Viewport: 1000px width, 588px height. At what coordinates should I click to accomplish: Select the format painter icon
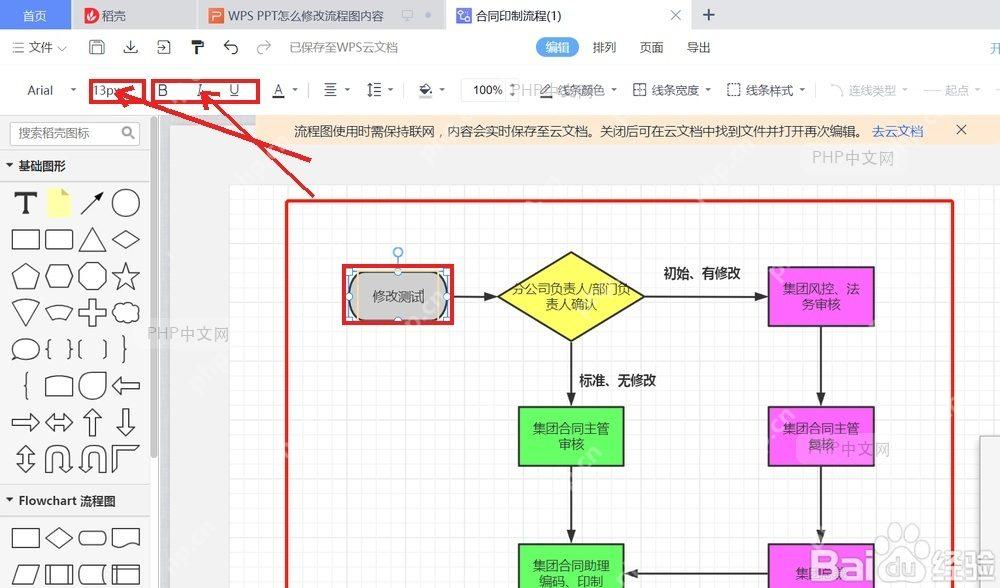[x=198, y=47]
